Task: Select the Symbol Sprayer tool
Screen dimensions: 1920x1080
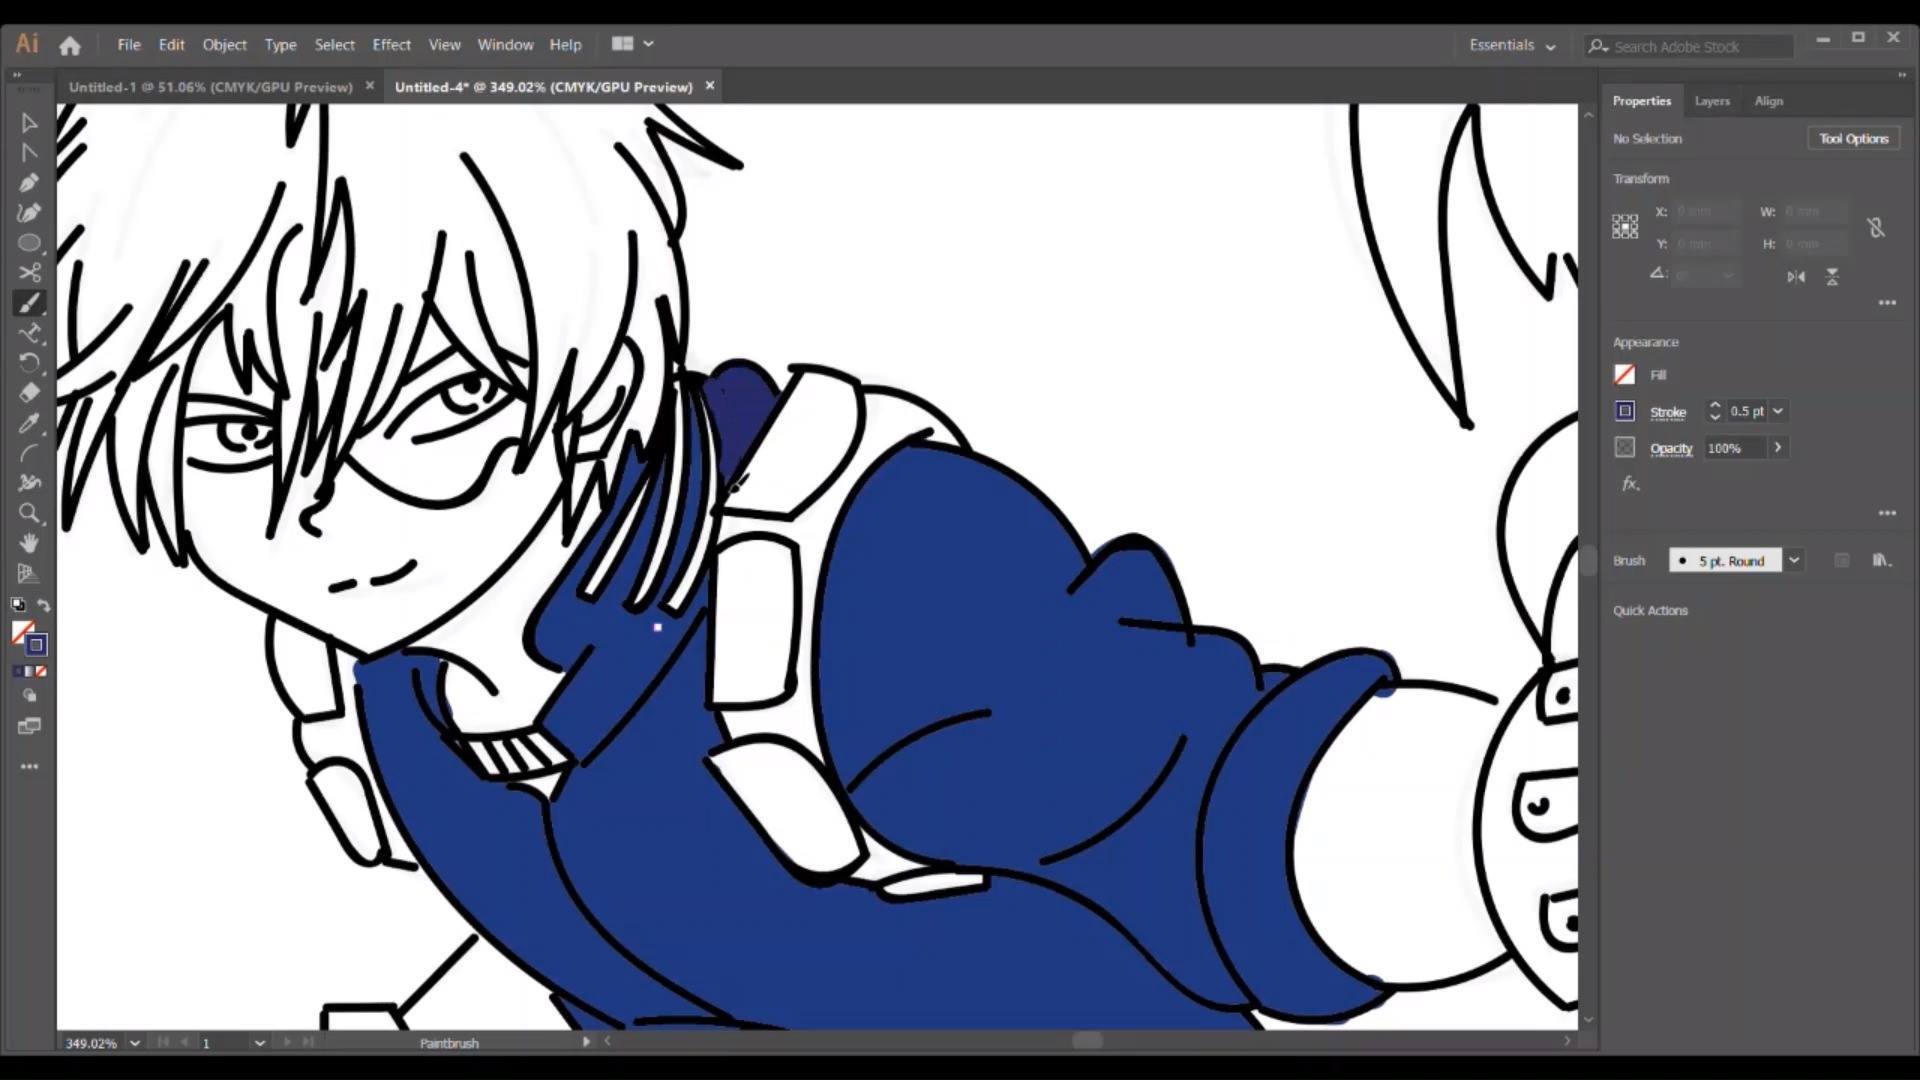Action: [29, 483]
